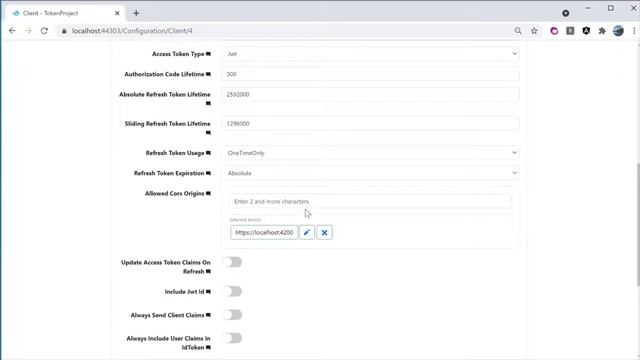Click the page vertical scrollbar
Image resolution: width=640 pixels, height=360 pixels.
(x=638, y=224)
